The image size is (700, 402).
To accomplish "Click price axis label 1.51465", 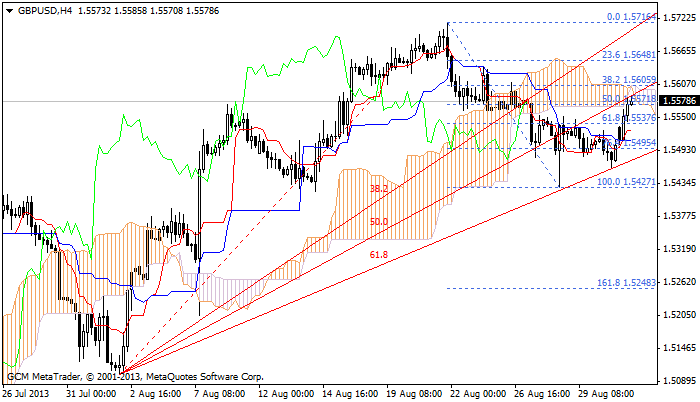I will pyautogui.click(x=679, y=348).
